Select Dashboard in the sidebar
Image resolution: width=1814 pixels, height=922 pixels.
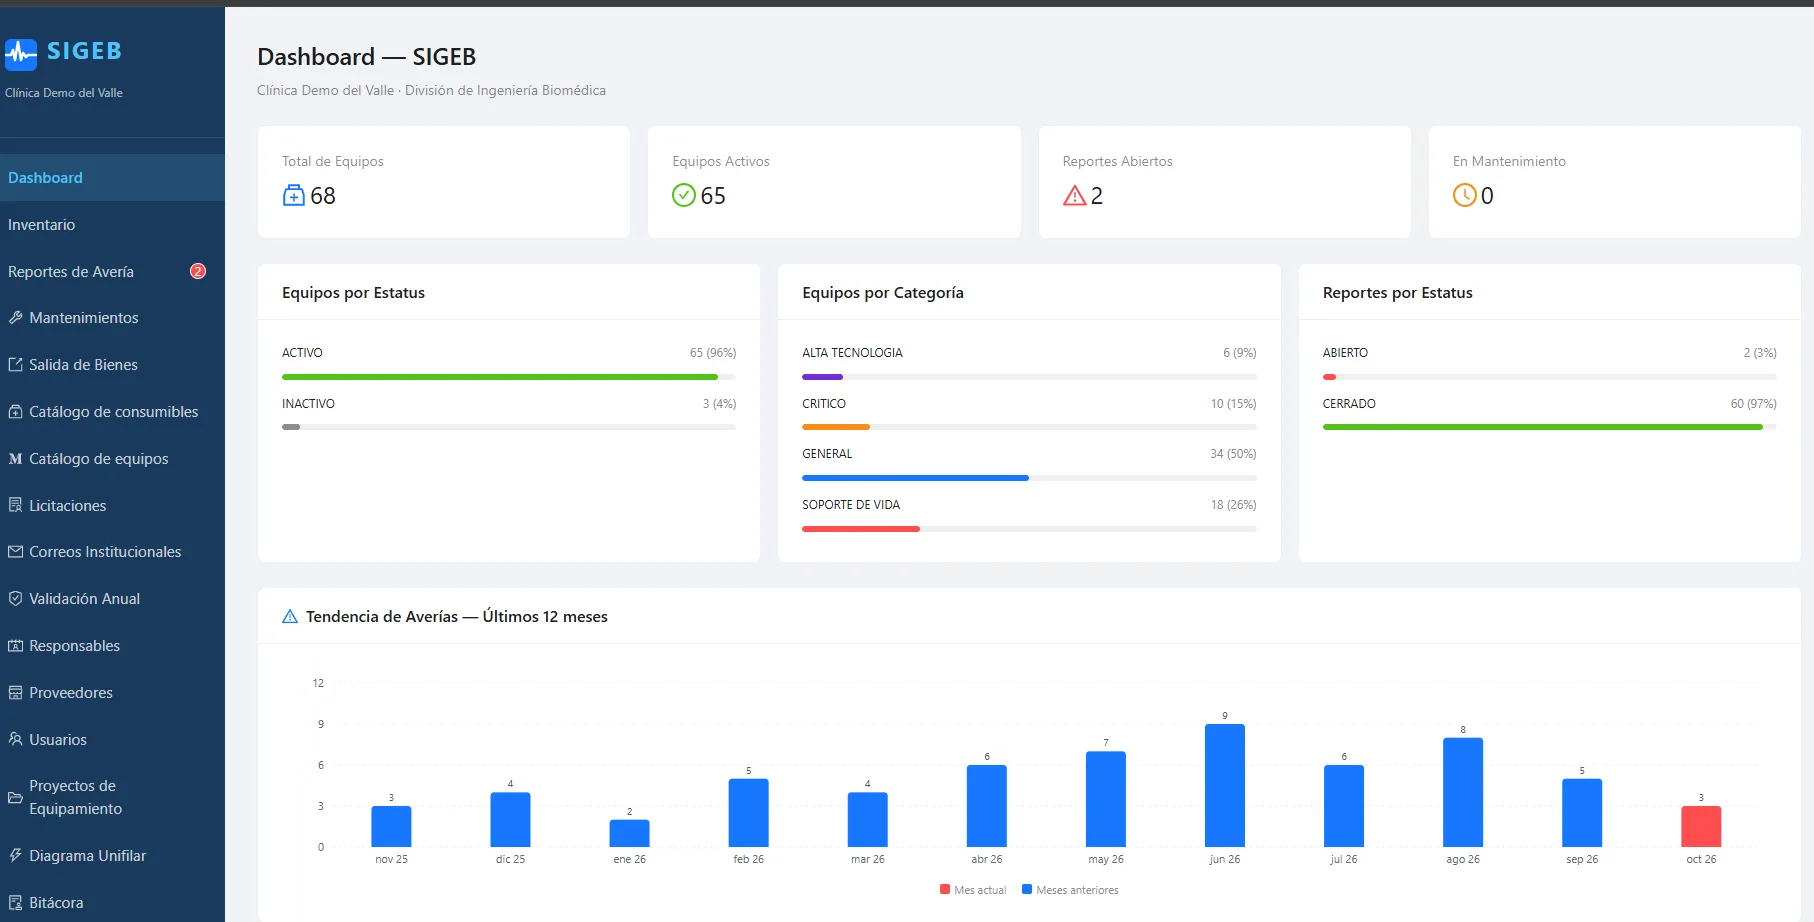(112, 178)
